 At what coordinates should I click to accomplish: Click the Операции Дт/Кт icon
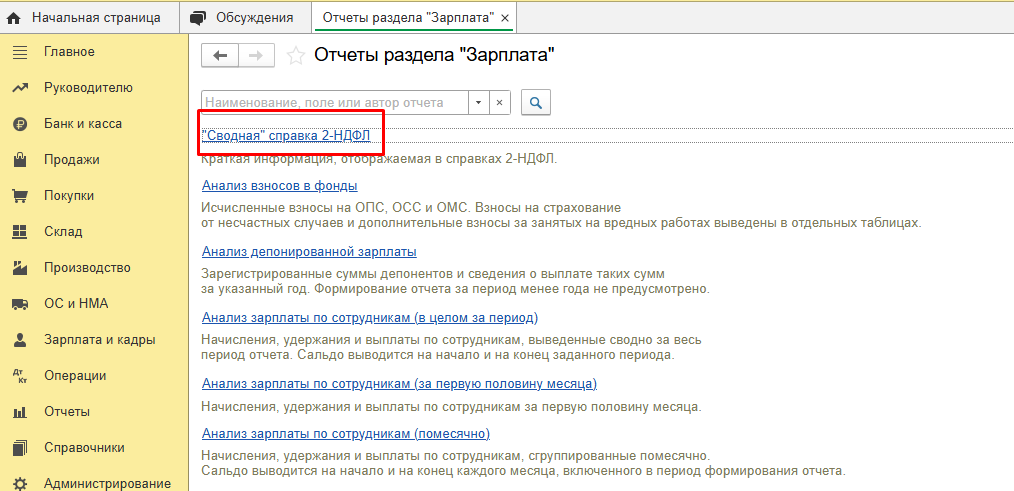tap(20, 376)
